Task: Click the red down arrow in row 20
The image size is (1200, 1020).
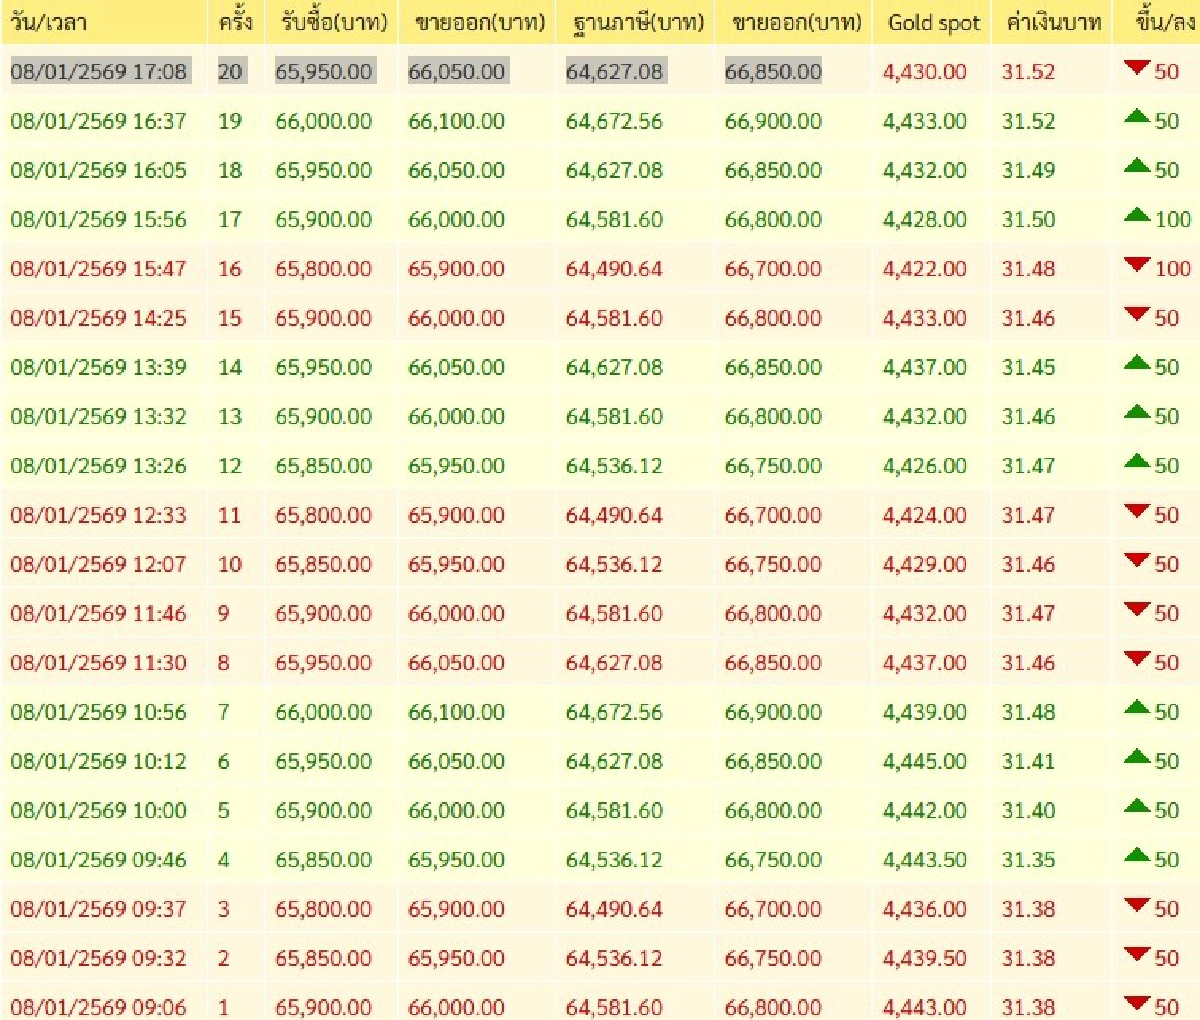Action: [x=1136, y=68]
